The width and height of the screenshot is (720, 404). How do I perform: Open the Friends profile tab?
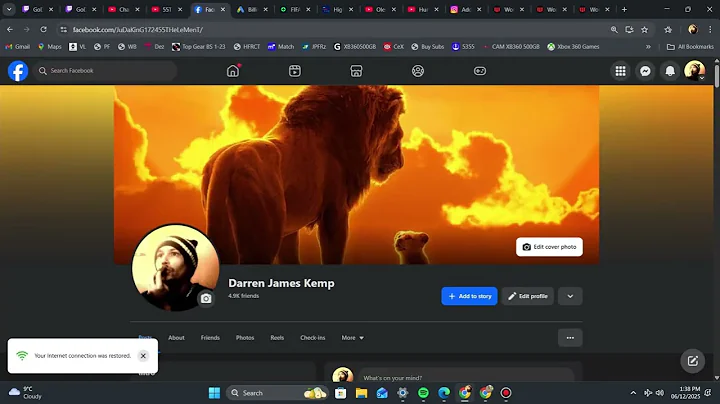210,337
